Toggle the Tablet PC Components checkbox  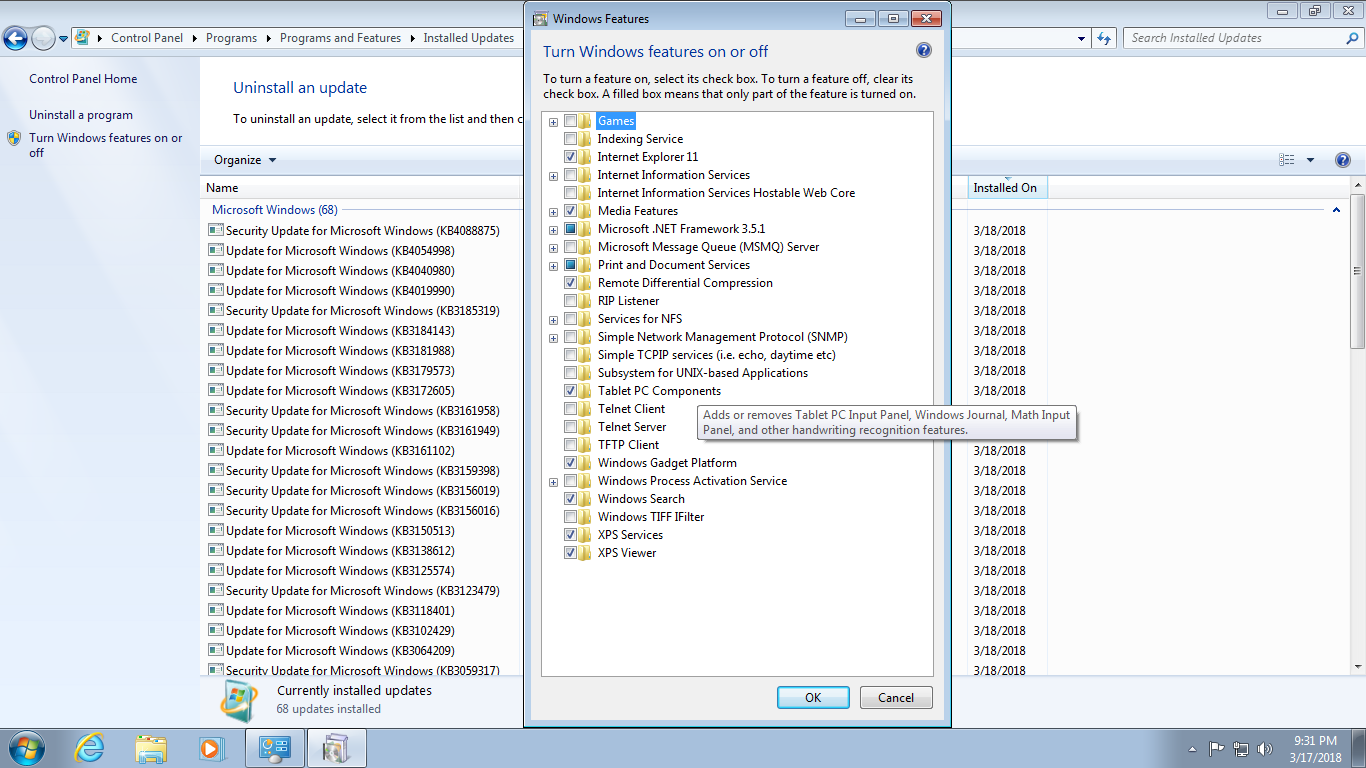(570, 391)
